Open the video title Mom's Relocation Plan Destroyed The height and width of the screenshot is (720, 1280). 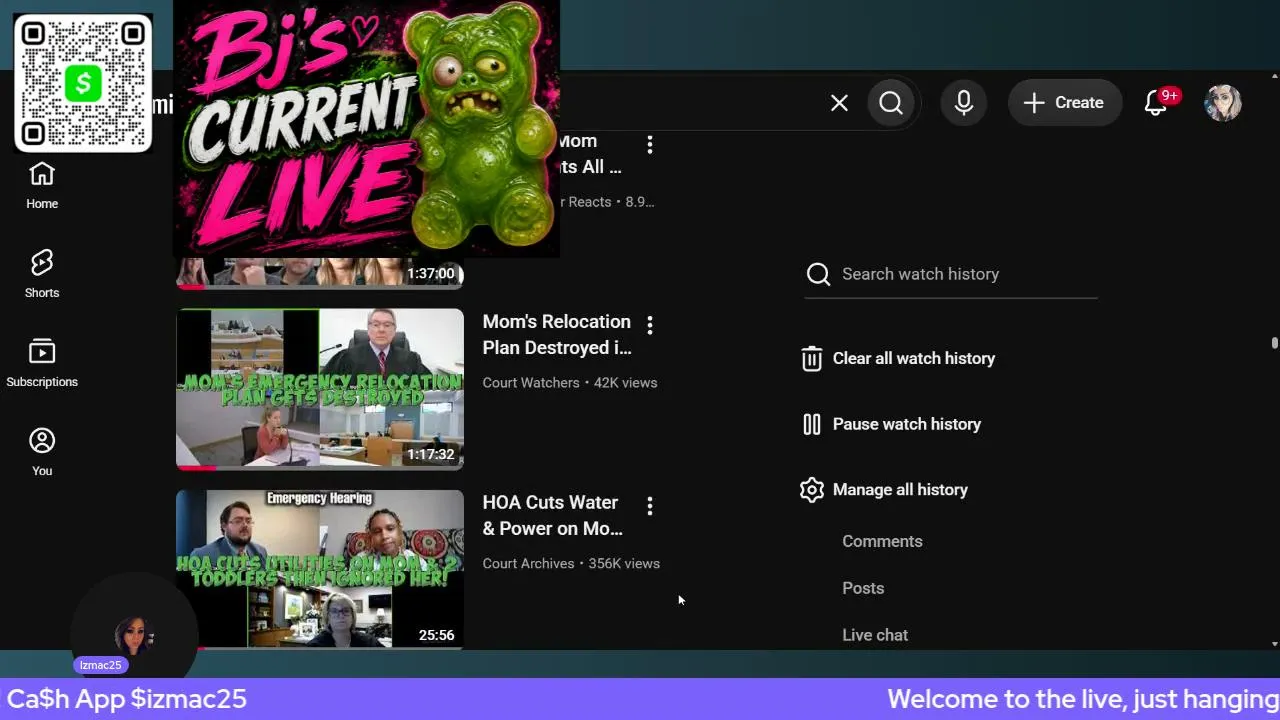pyautogui.click(x=557, y=334)
